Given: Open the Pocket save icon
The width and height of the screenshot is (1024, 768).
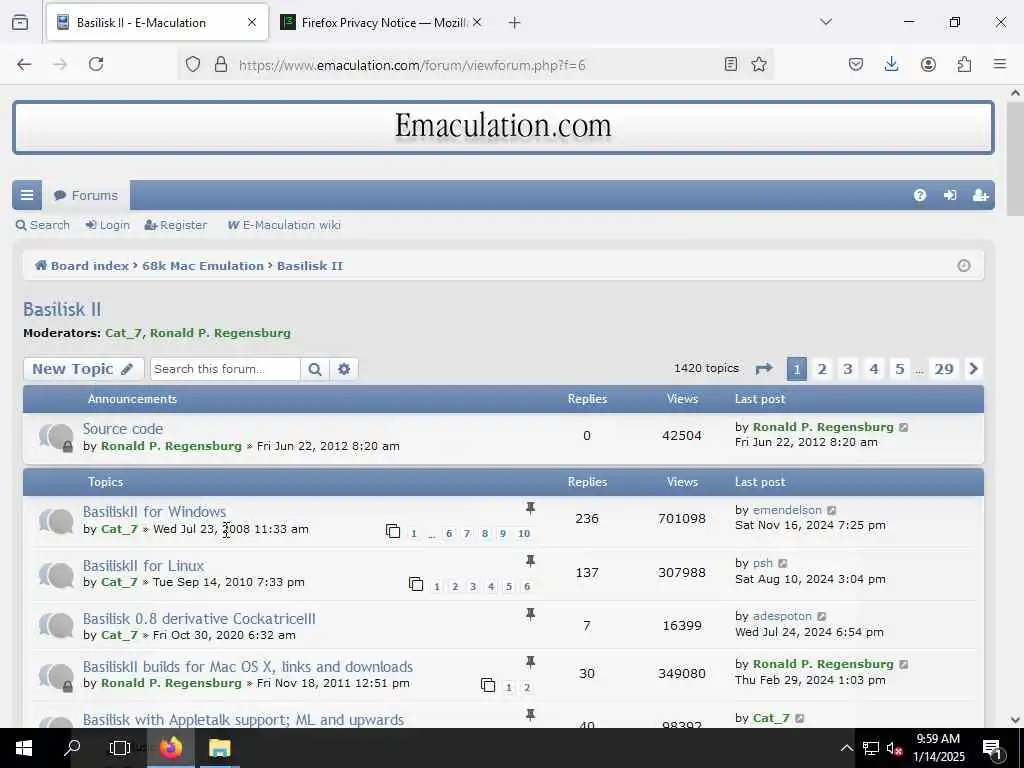Looking at the screenshot, I should [856, 64].
